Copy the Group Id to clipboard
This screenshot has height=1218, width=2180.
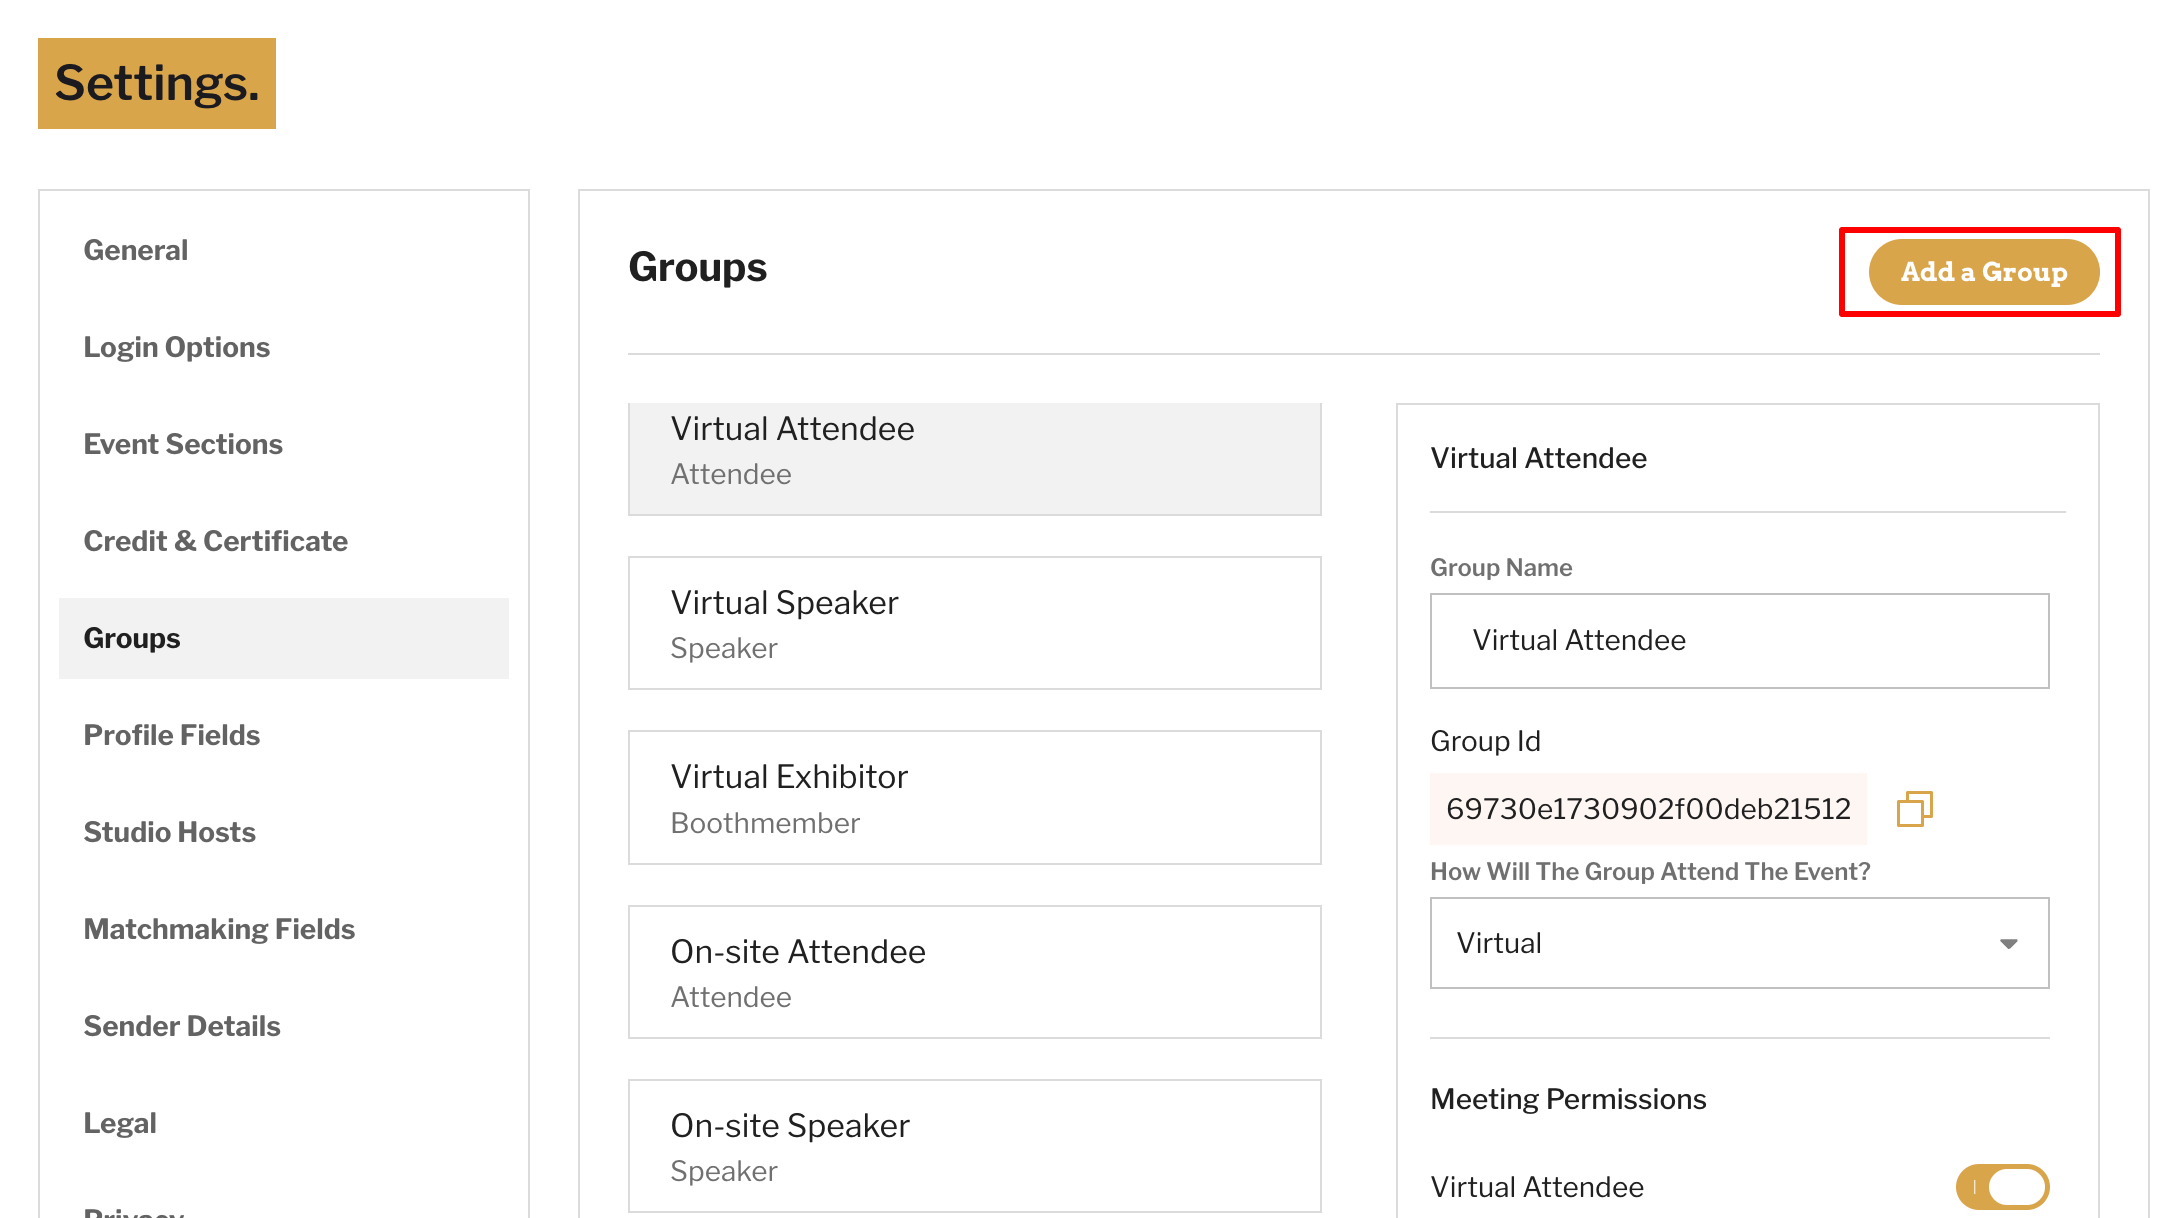click(1914, 809)
